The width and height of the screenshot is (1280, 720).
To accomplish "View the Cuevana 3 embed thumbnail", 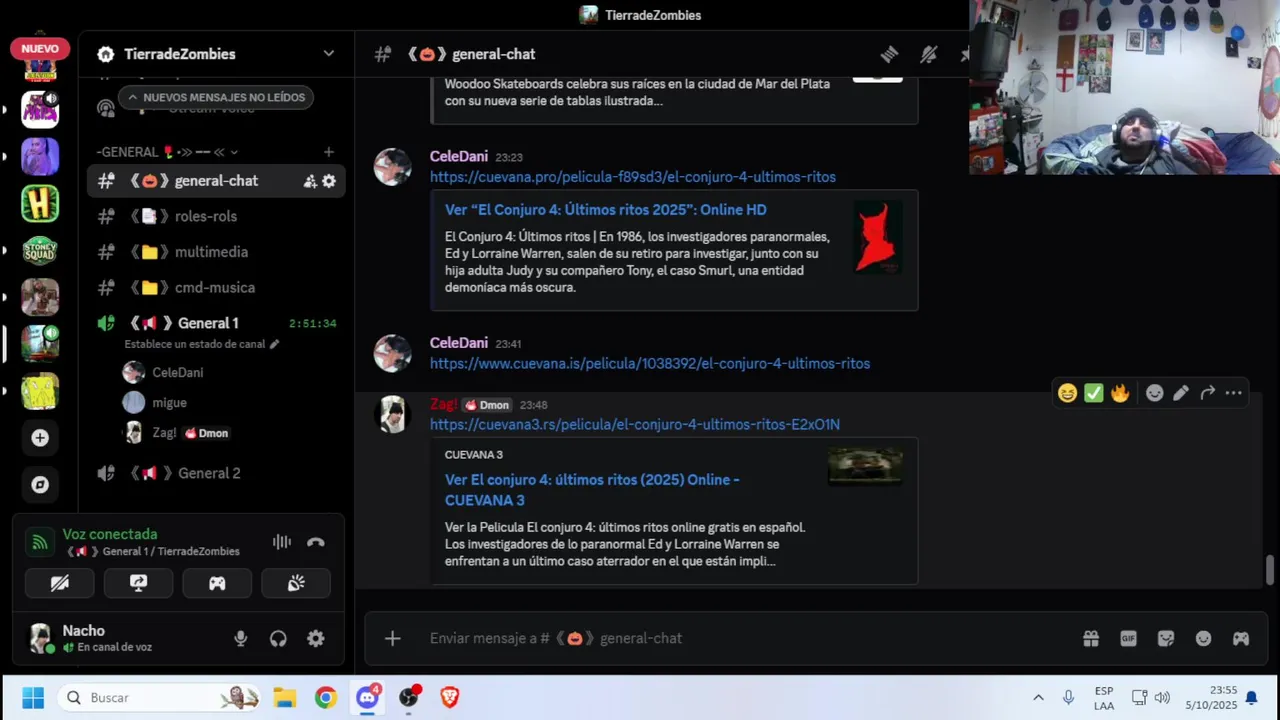I will click(865, 466).
